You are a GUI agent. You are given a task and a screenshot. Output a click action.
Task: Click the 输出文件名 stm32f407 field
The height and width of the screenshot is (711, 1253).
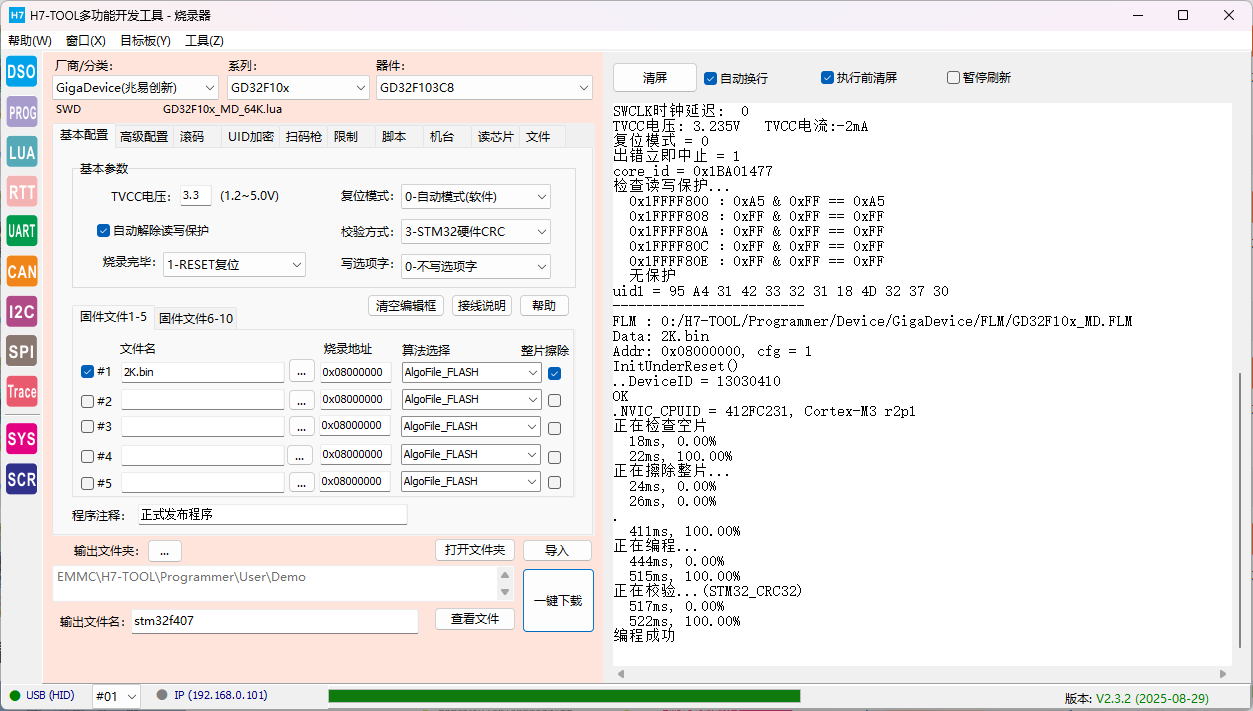click(x=274, y=621)
